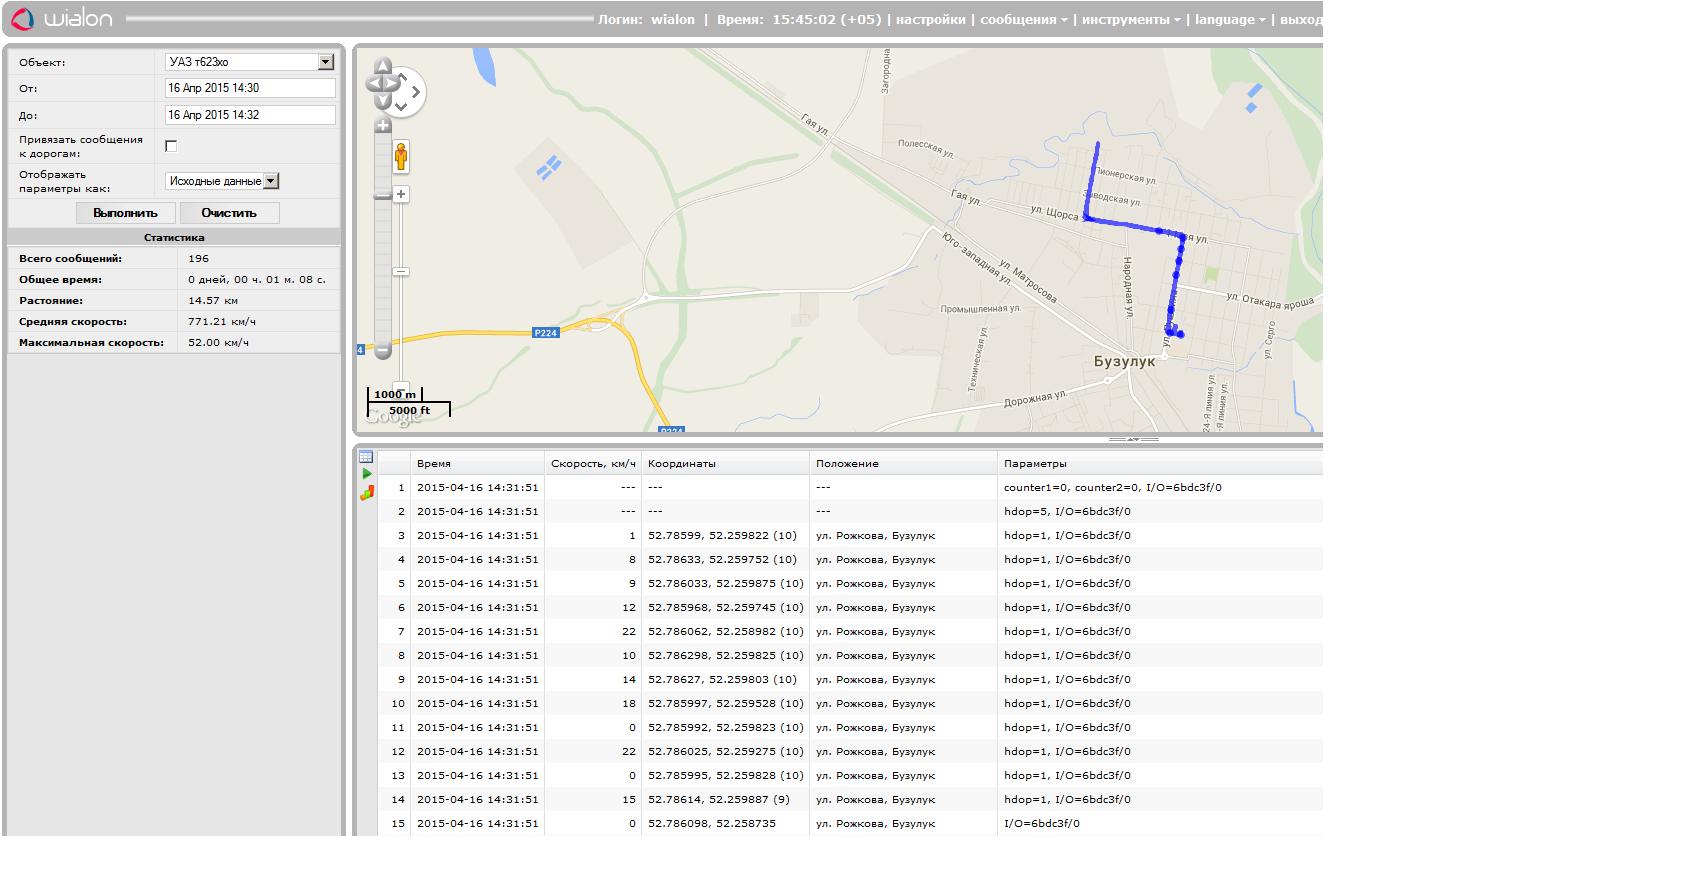Click the Очистить button
This screenshot has width=1708, height=873.
pyautogui.click(x=229, y=213)
